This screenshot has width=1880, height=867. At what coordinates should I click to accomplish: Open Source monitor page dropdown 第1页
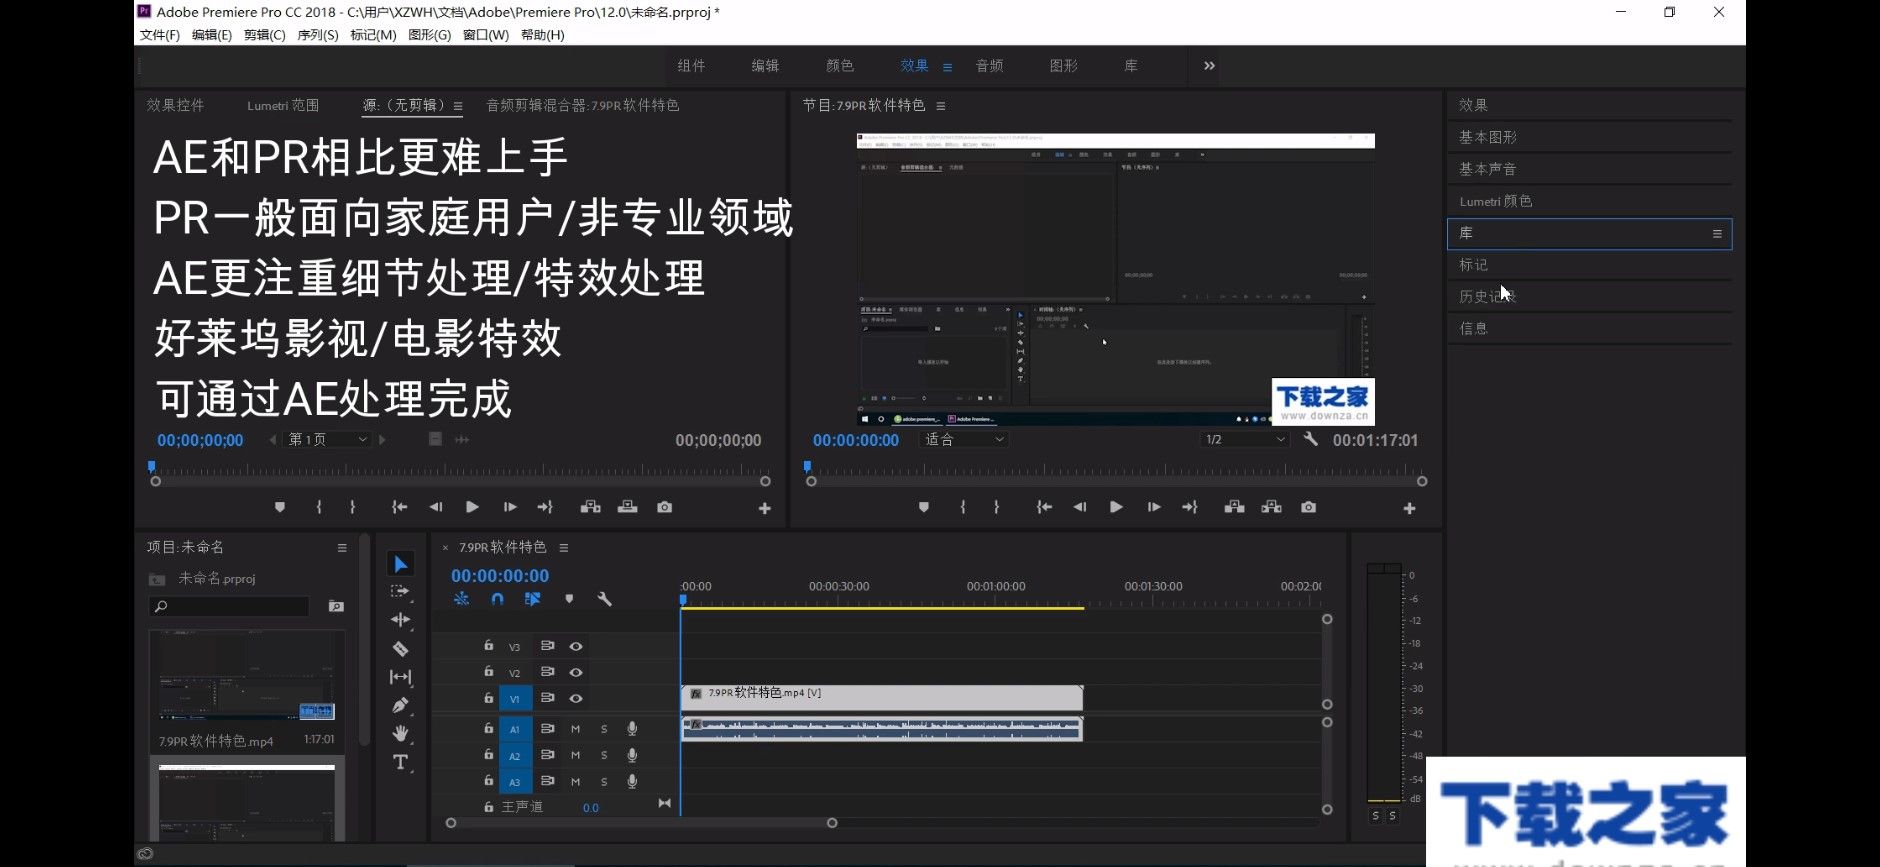[328, 439]
